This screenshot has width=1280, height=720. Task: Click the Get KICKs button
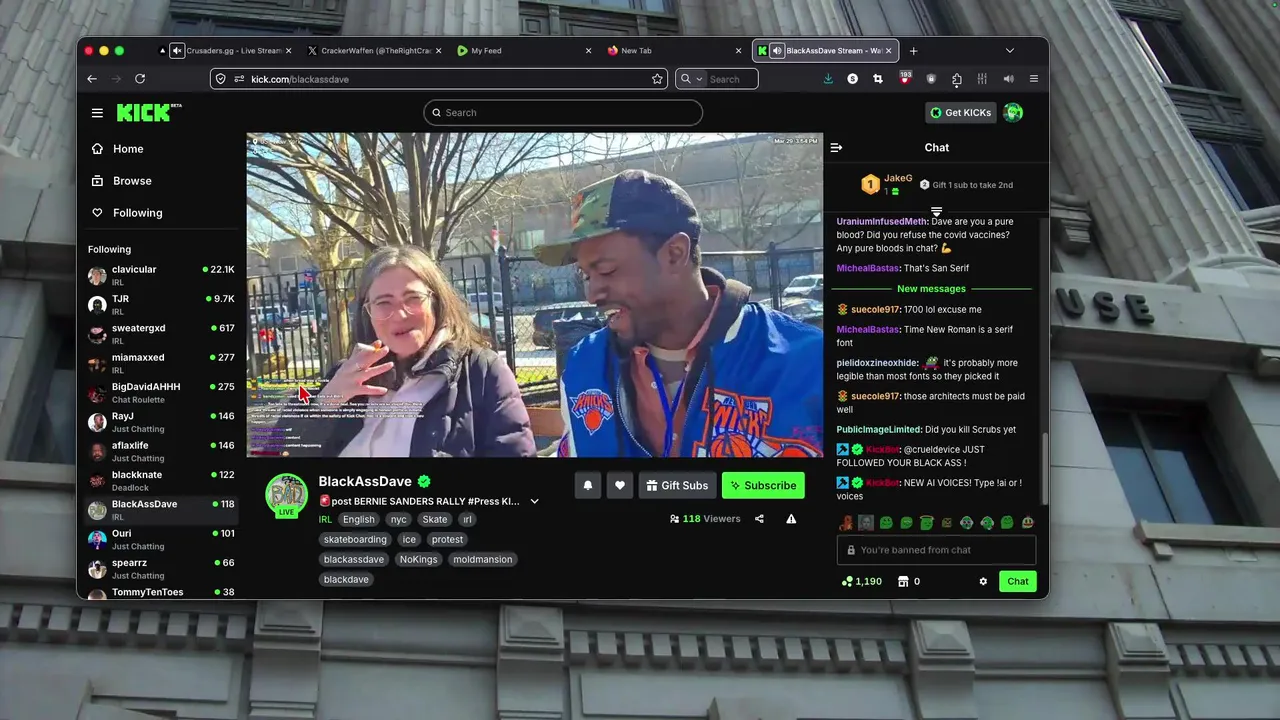coord(960,112)
